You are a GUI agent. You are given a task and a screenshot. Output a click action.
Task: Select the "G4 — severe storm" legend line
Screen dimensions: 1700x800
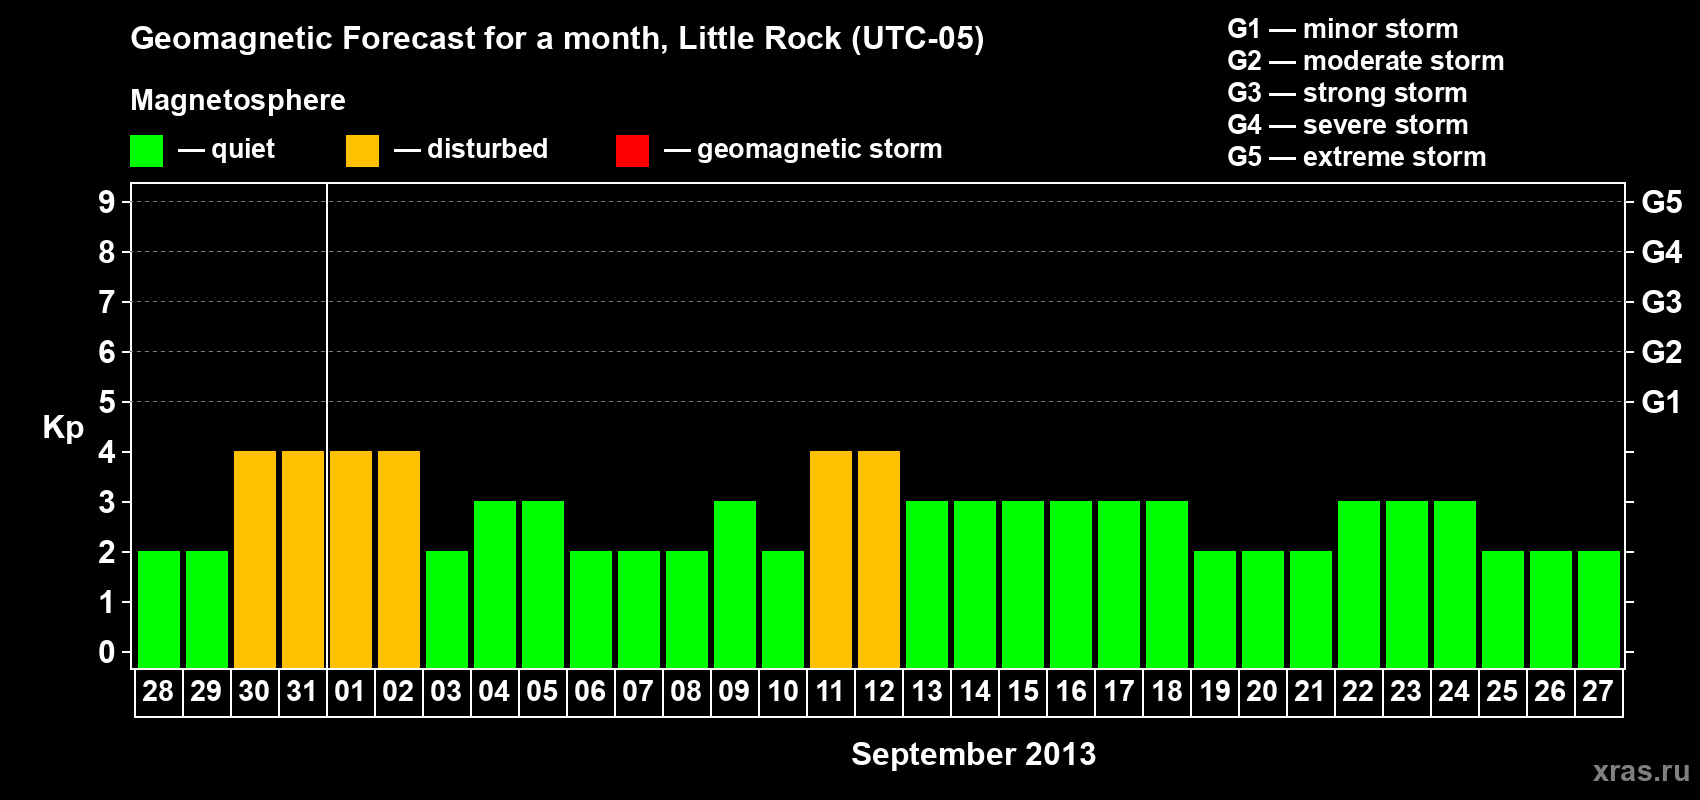pos(1348,125)
